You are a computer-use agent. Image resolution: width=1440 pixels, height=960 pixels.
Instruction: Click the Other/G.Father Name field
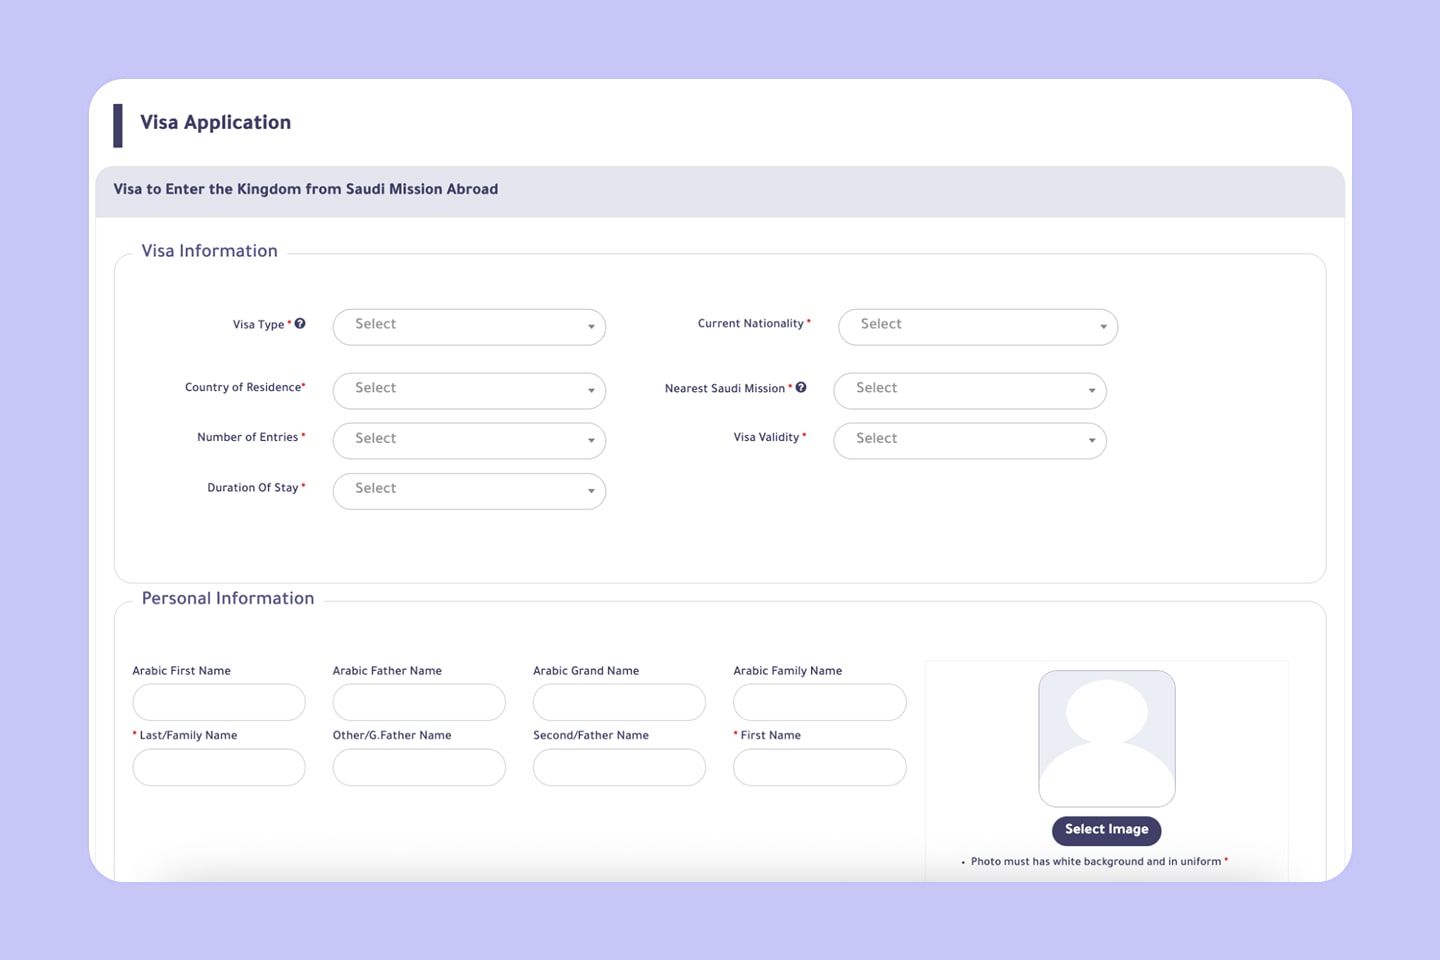pos(419,768)
